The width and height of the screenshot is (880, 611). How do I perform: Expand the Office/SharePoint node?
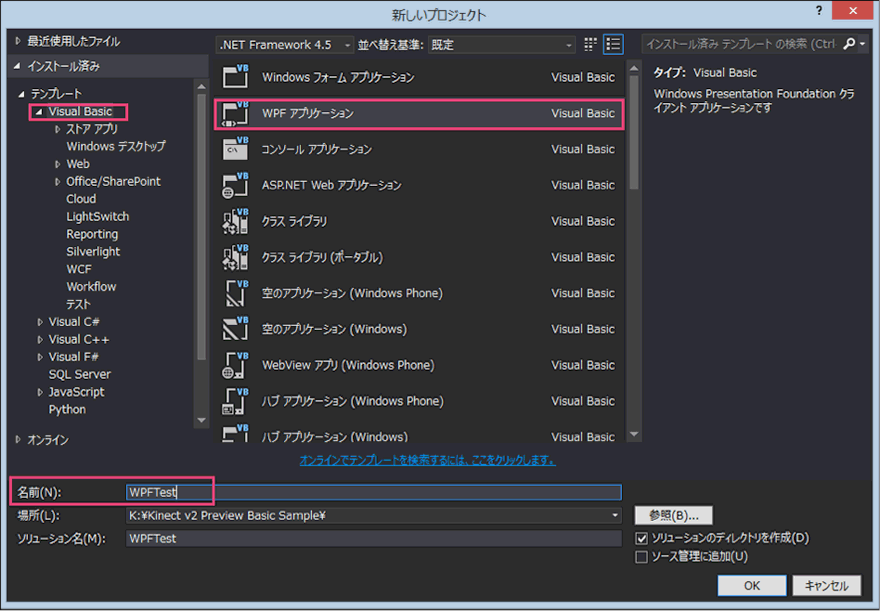[57, 182]
